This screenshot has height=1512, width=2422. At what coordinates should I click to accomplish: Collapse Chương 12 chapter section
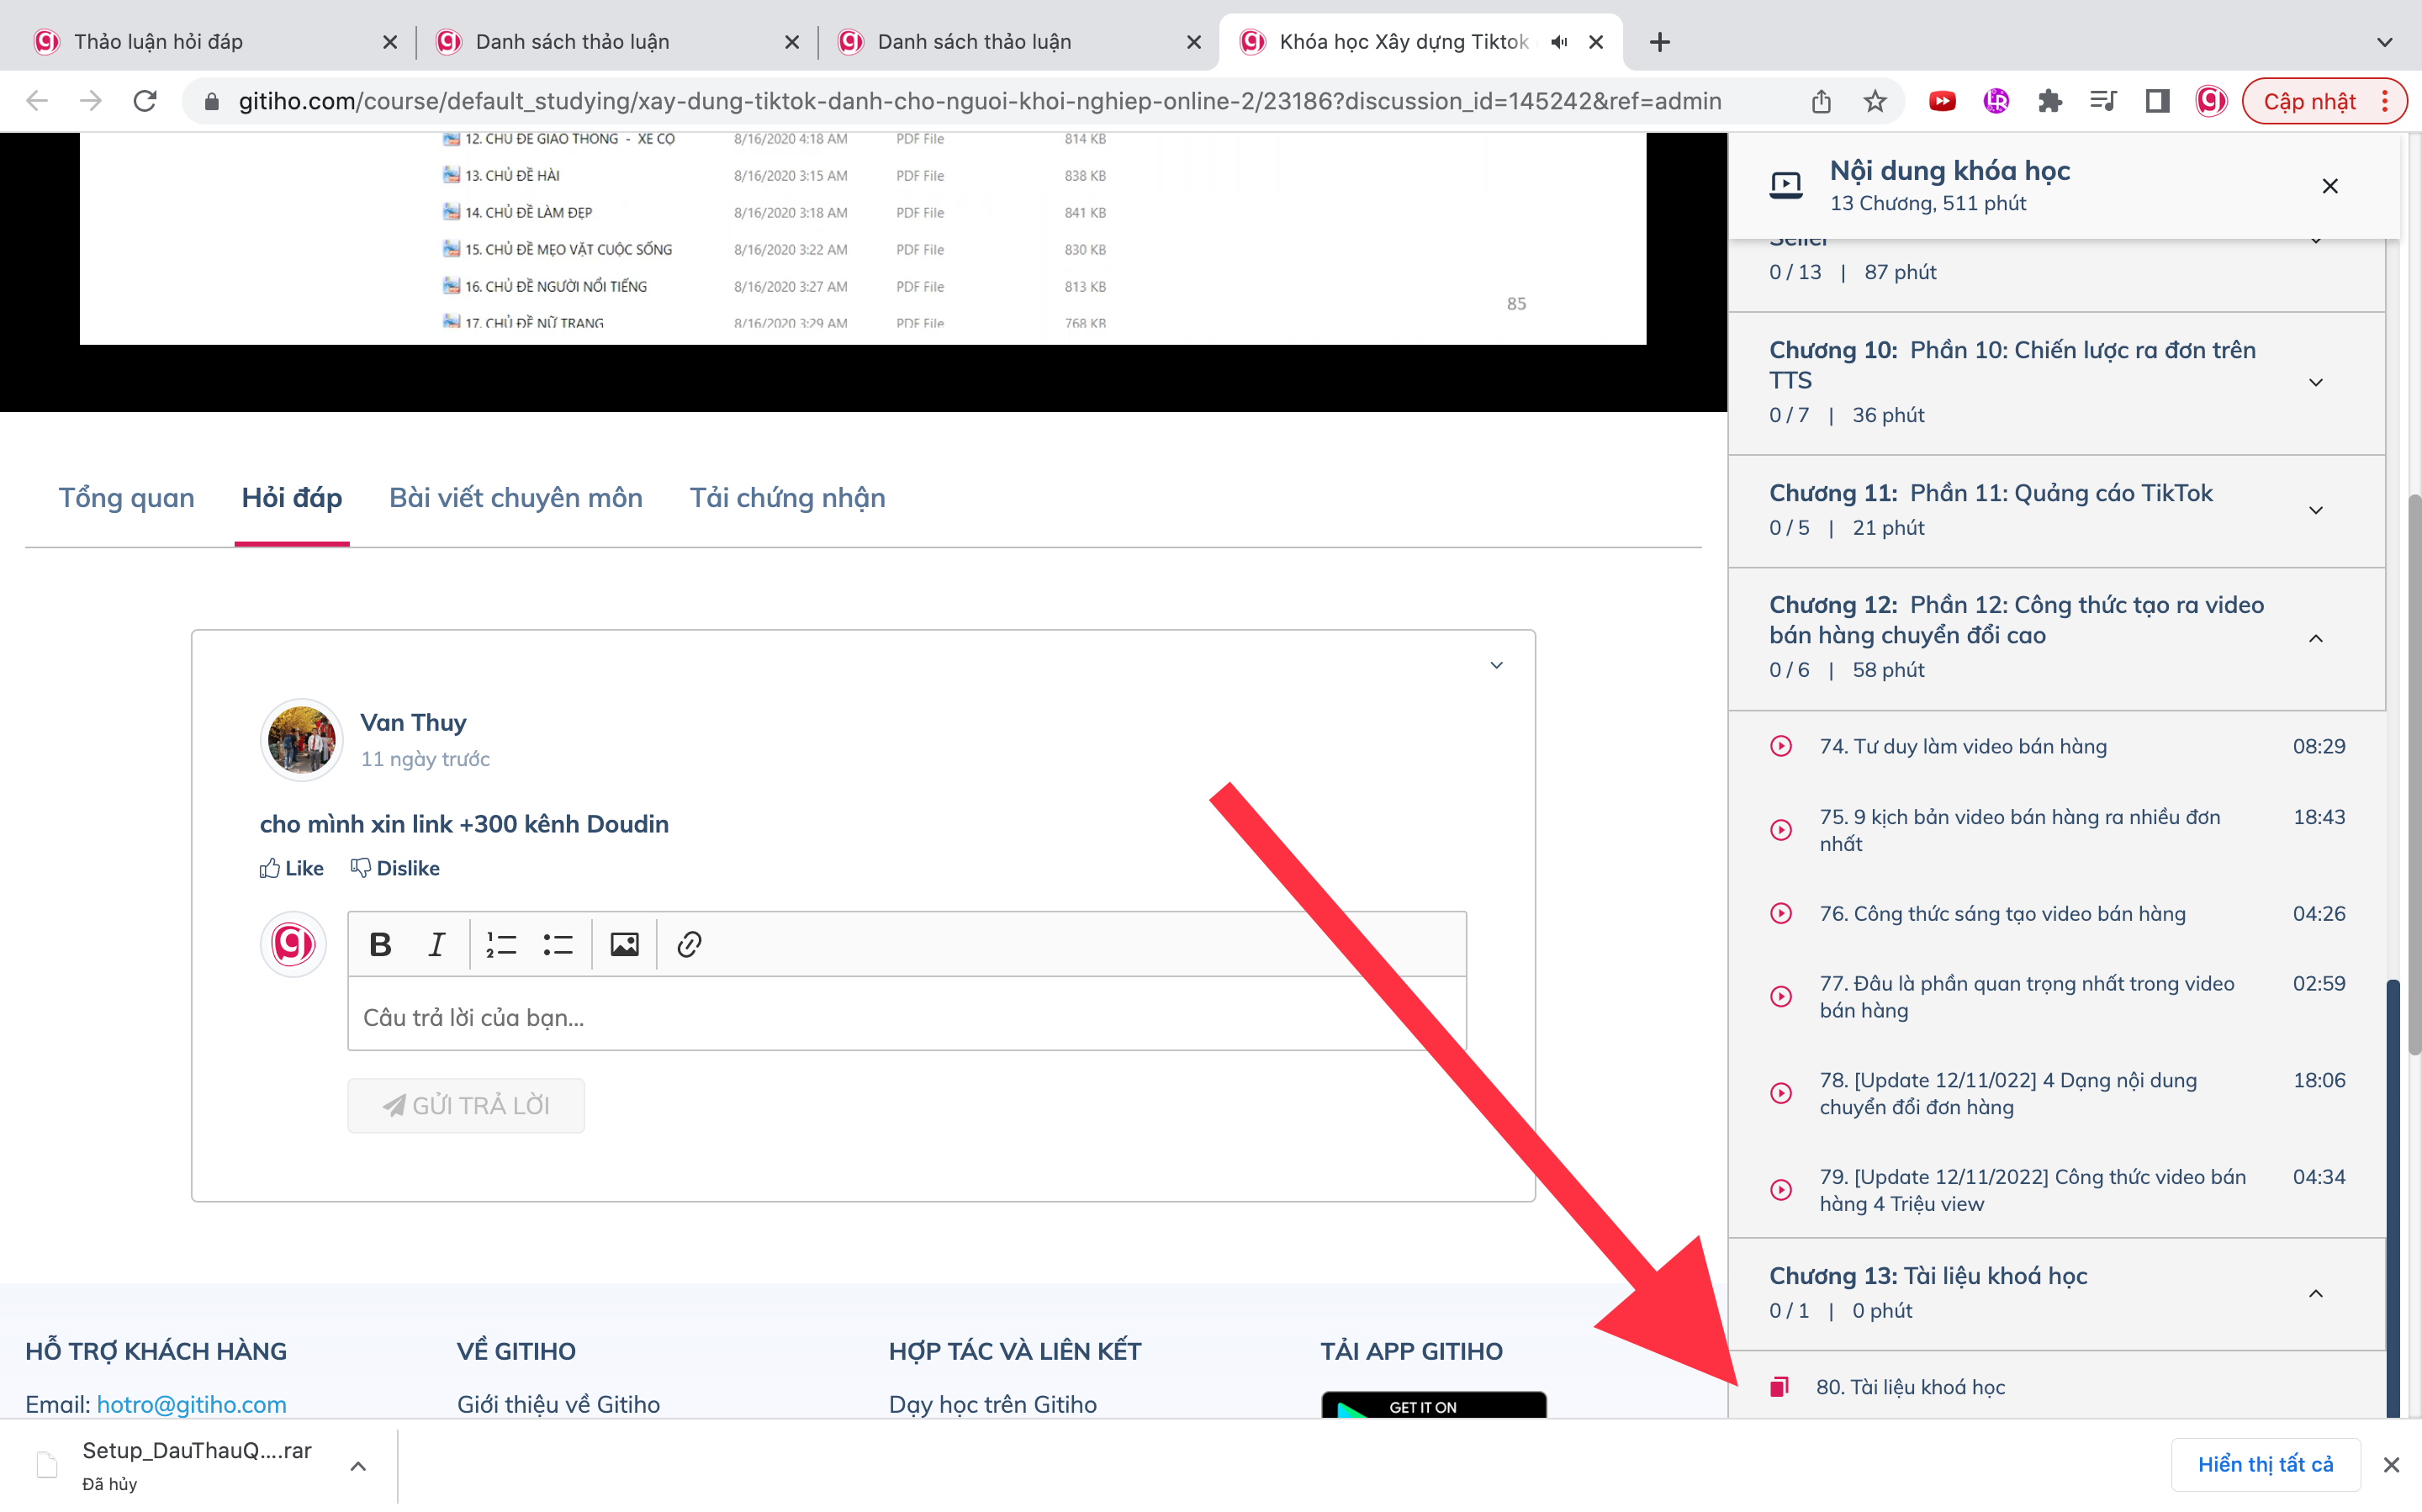coord(2315,638)
